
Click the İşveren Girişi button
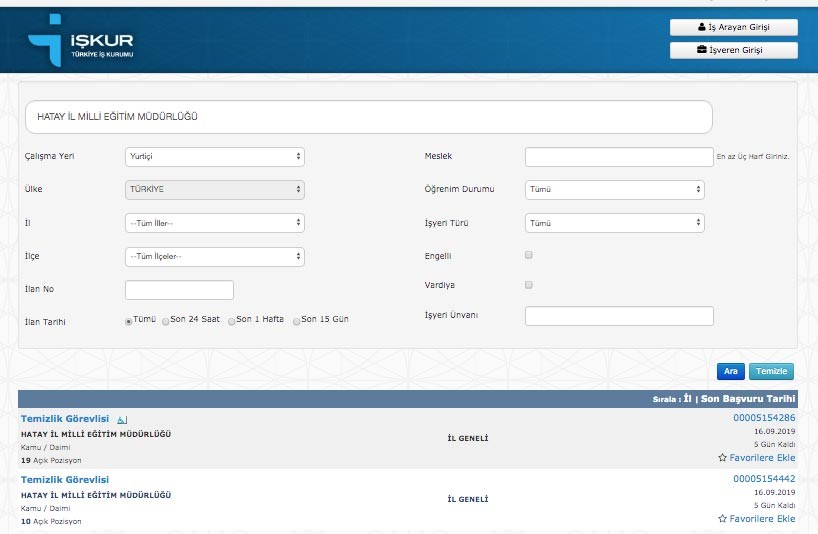pos(733,50)
